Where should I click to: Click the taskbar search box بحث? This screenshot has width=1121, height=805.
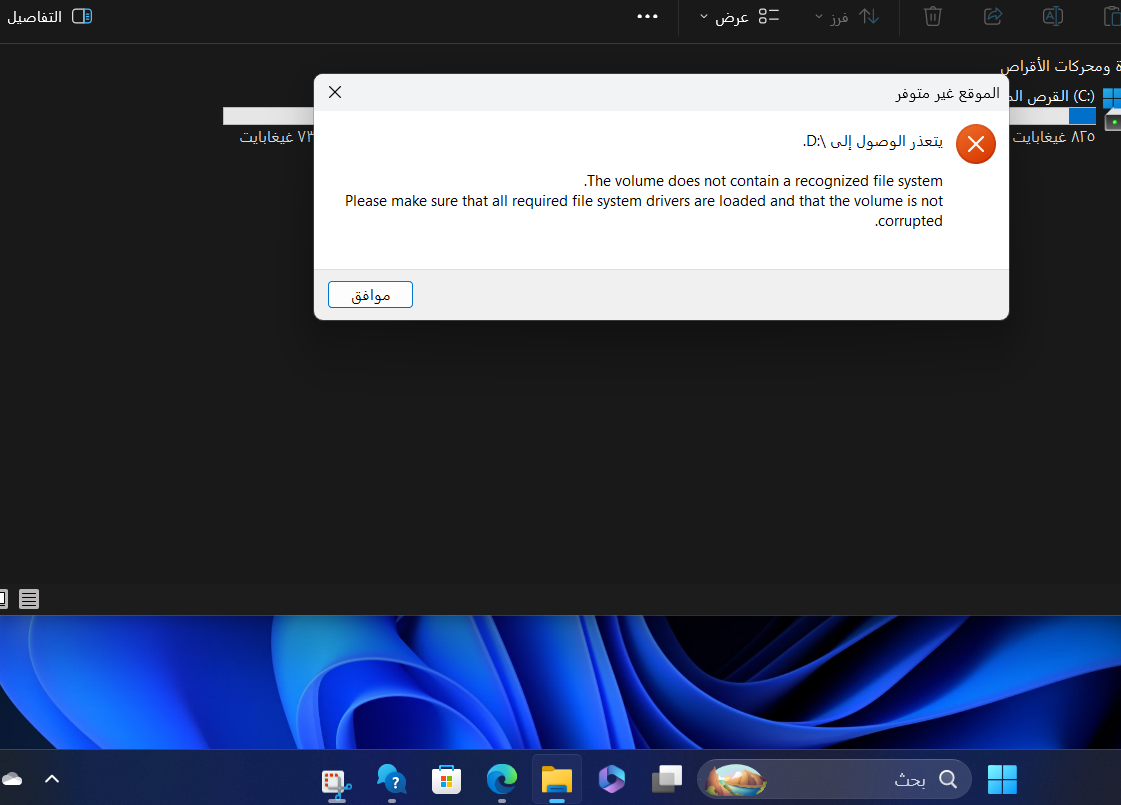(x=834, y=779)
